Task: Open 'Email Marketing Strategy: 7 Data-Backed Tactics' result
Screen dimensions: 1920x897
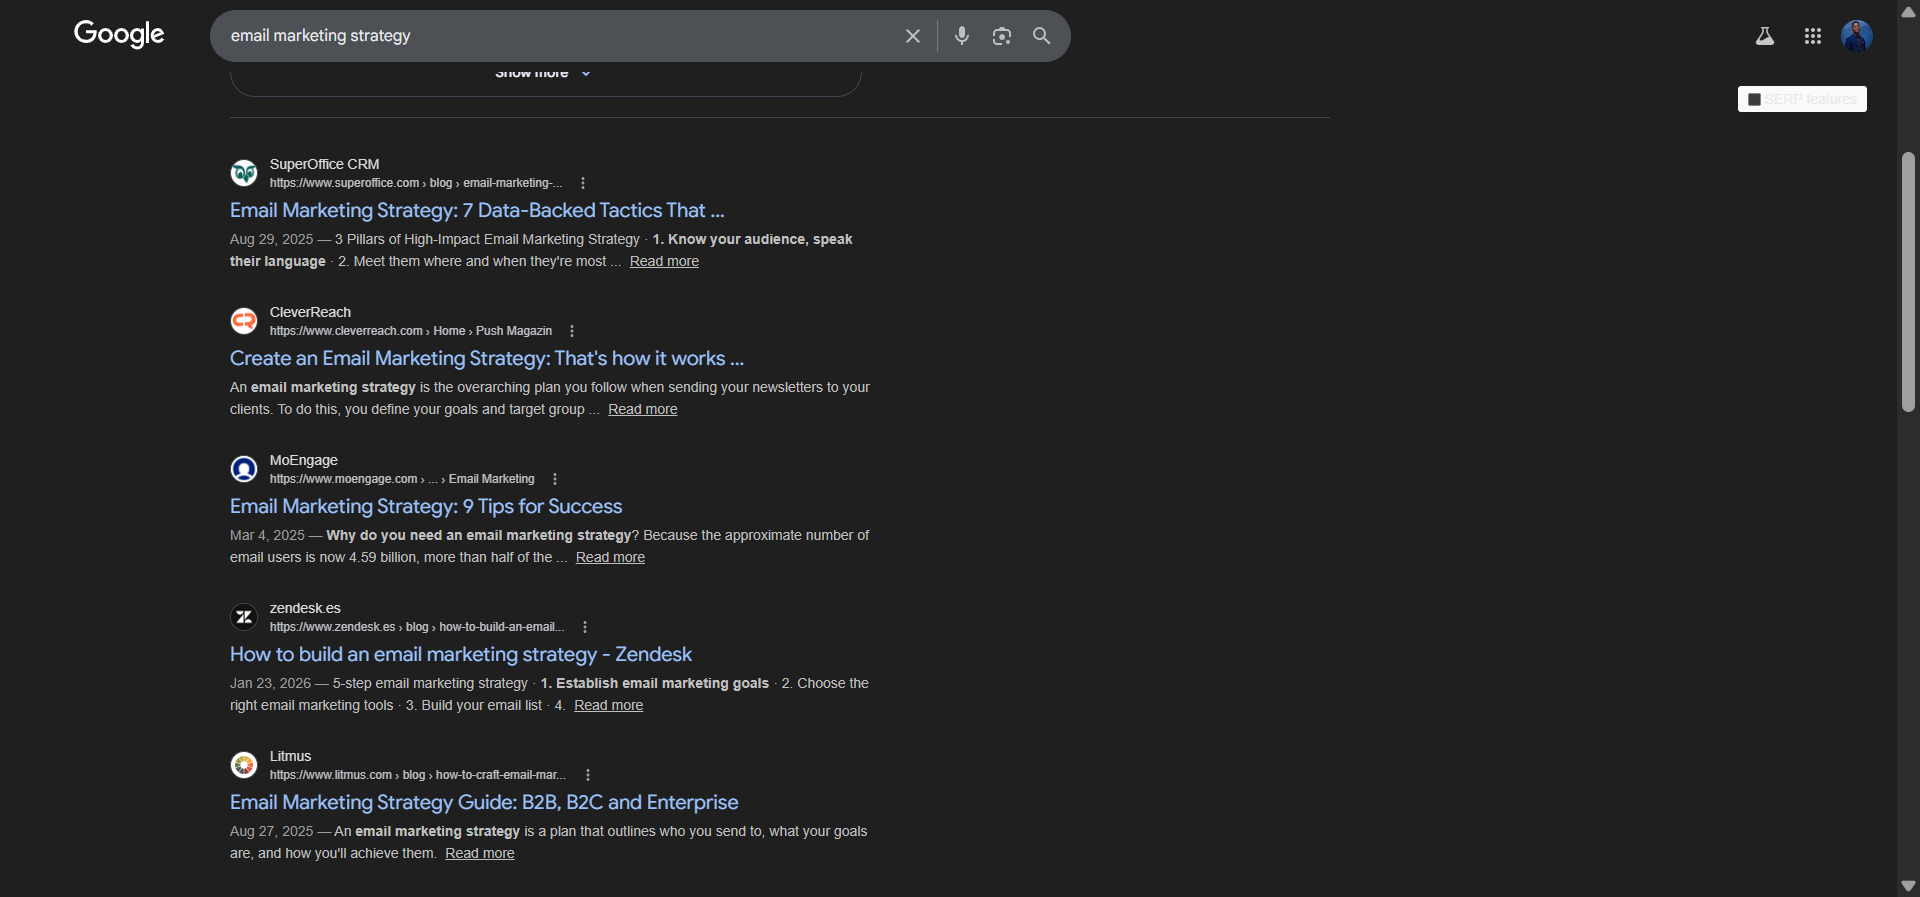Action: tap(477, 210)
